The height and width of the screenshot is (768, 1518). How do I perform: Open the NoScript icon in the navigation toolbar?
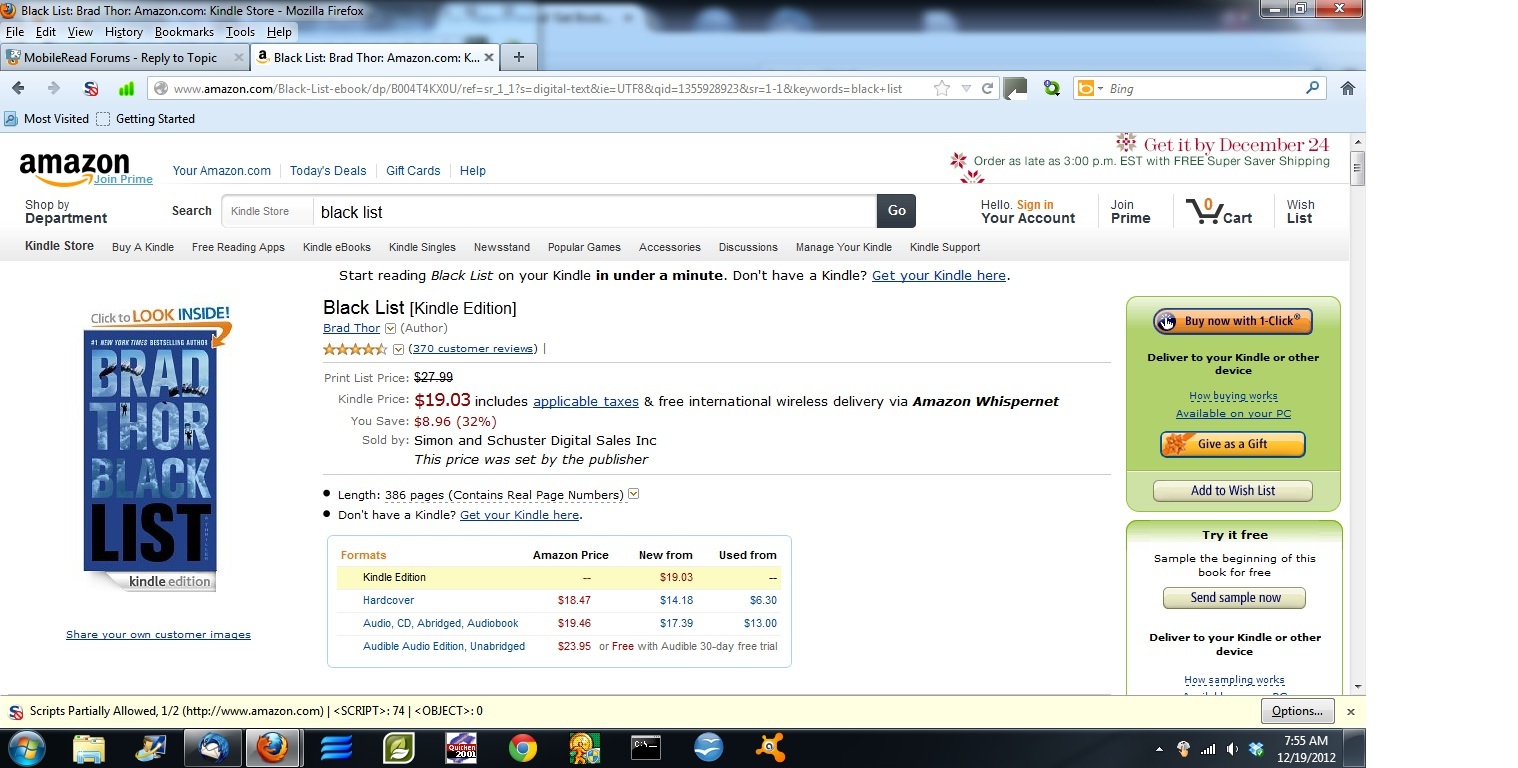pos(91,89)
